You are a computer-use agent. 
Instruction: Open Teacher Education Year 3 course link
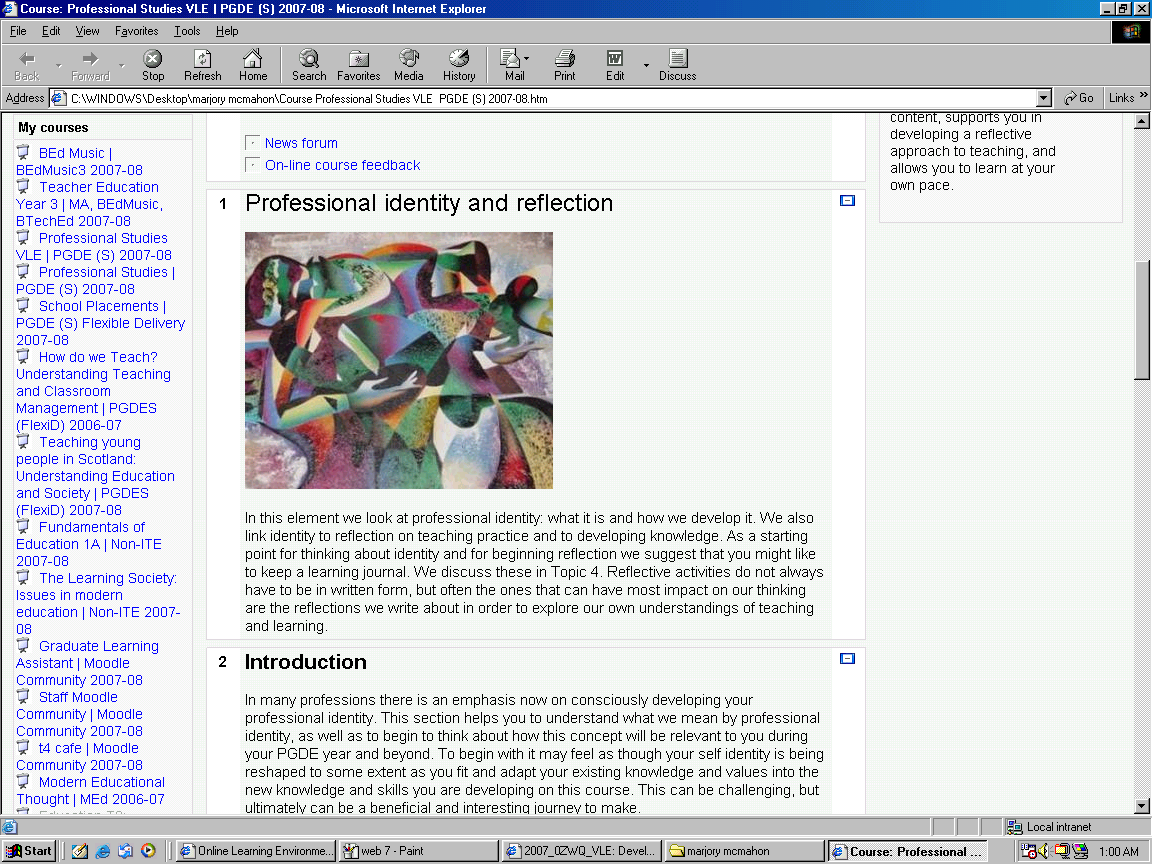pos(90,204)
